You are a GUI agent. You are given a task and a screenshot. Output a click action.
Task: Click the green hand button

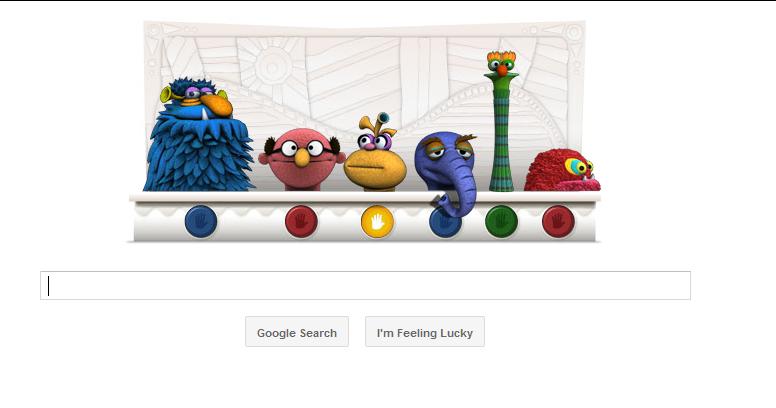pyautogui.click(x=501, y=221)
